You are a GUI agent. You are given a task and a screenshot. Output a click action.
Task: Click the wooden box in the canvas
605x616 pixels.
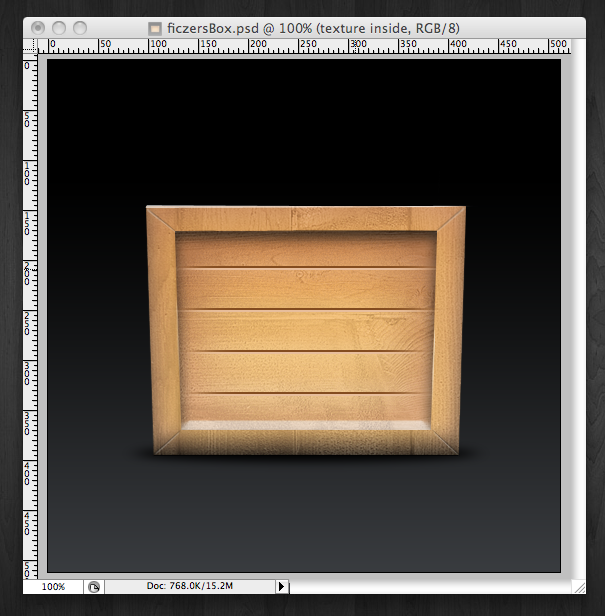tap(306, 330)
